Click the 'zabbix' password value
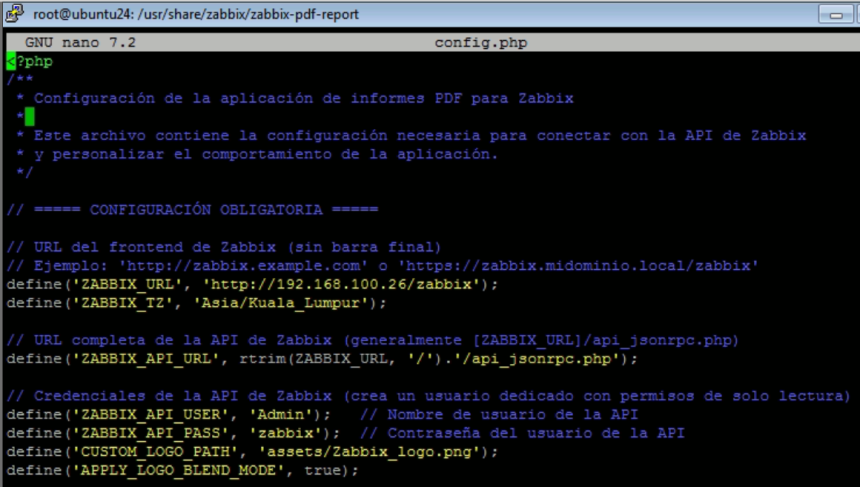The height and width of the screenshot is (487, 860). (285, 433)
